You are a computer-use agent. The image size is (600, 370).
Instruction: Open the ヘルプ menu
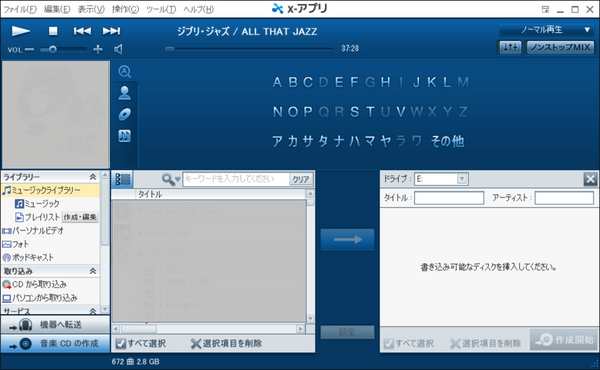[x=198, y=9]
